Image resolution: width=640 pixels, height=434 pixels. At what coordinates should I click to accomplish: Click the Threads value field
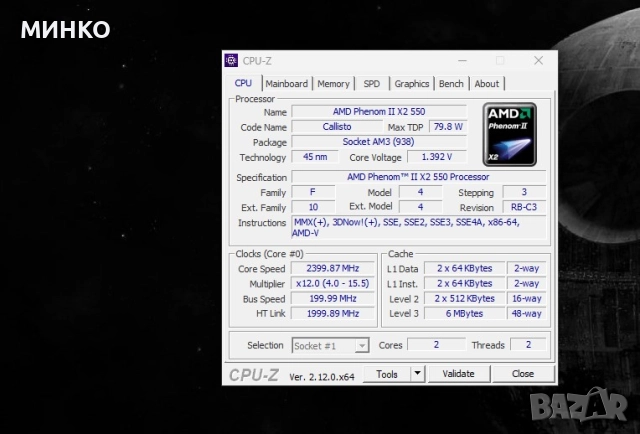point(528,345)
